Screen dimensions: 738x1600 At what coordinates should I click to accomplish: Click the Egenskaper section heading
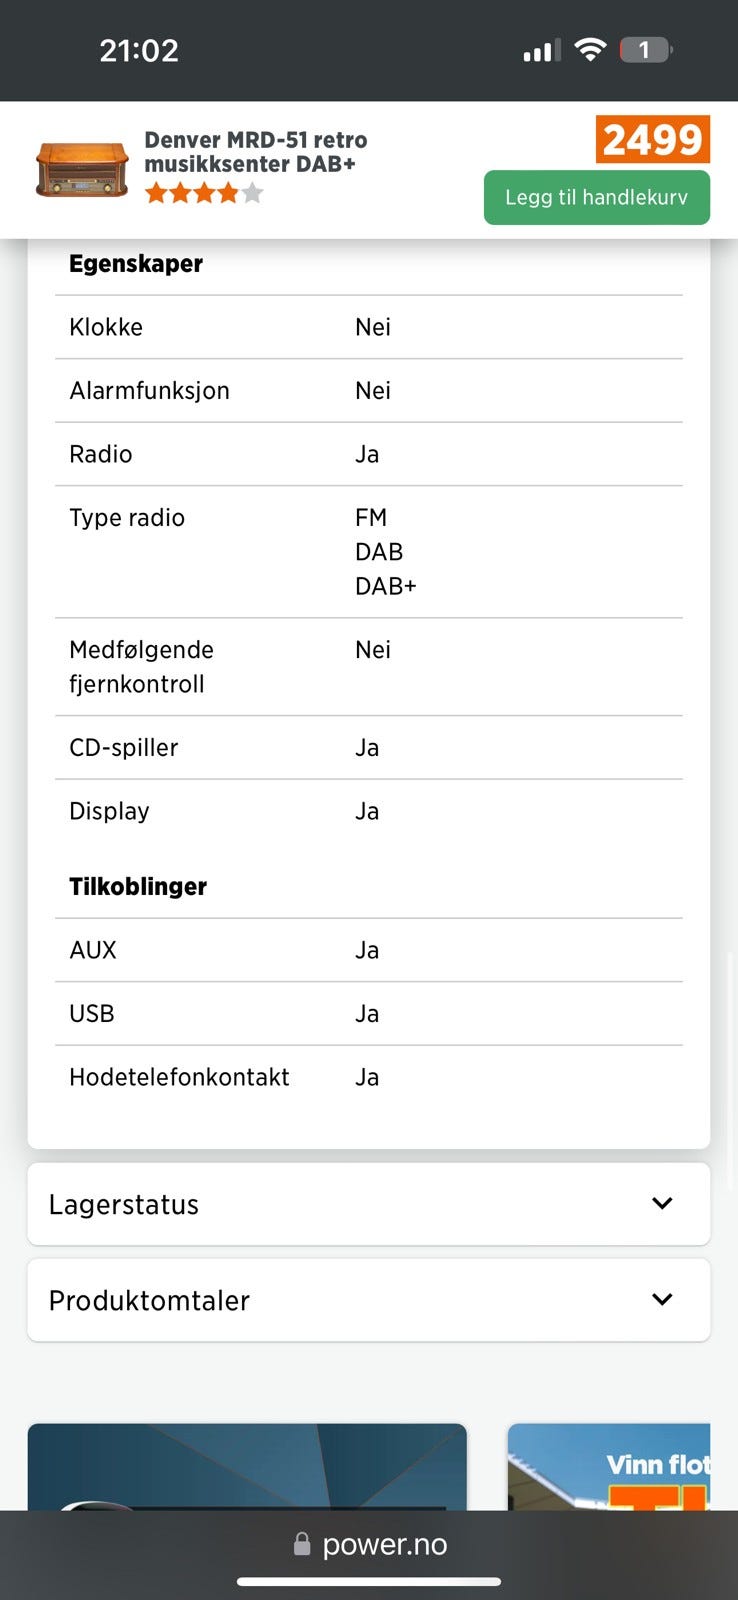click(x=136, y=264)
